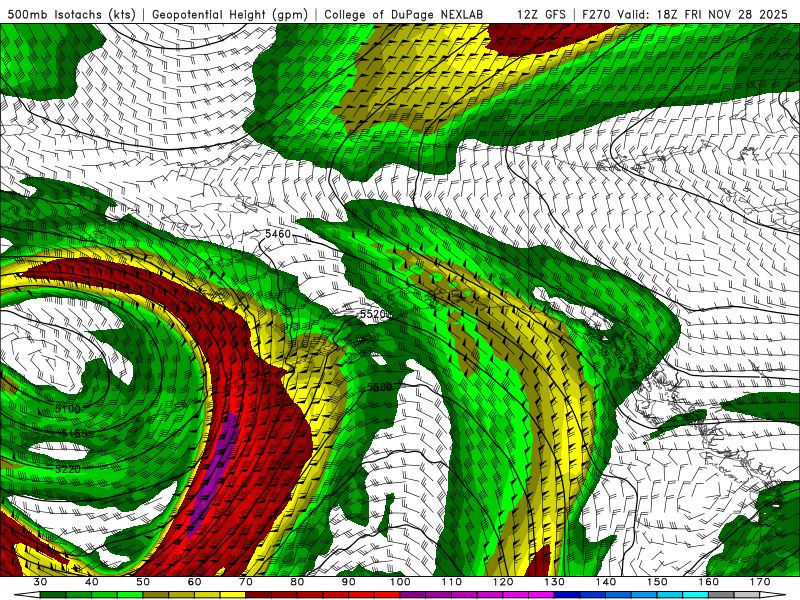
Task: Click the 40 value on the color scale
Action: (92, 582)
